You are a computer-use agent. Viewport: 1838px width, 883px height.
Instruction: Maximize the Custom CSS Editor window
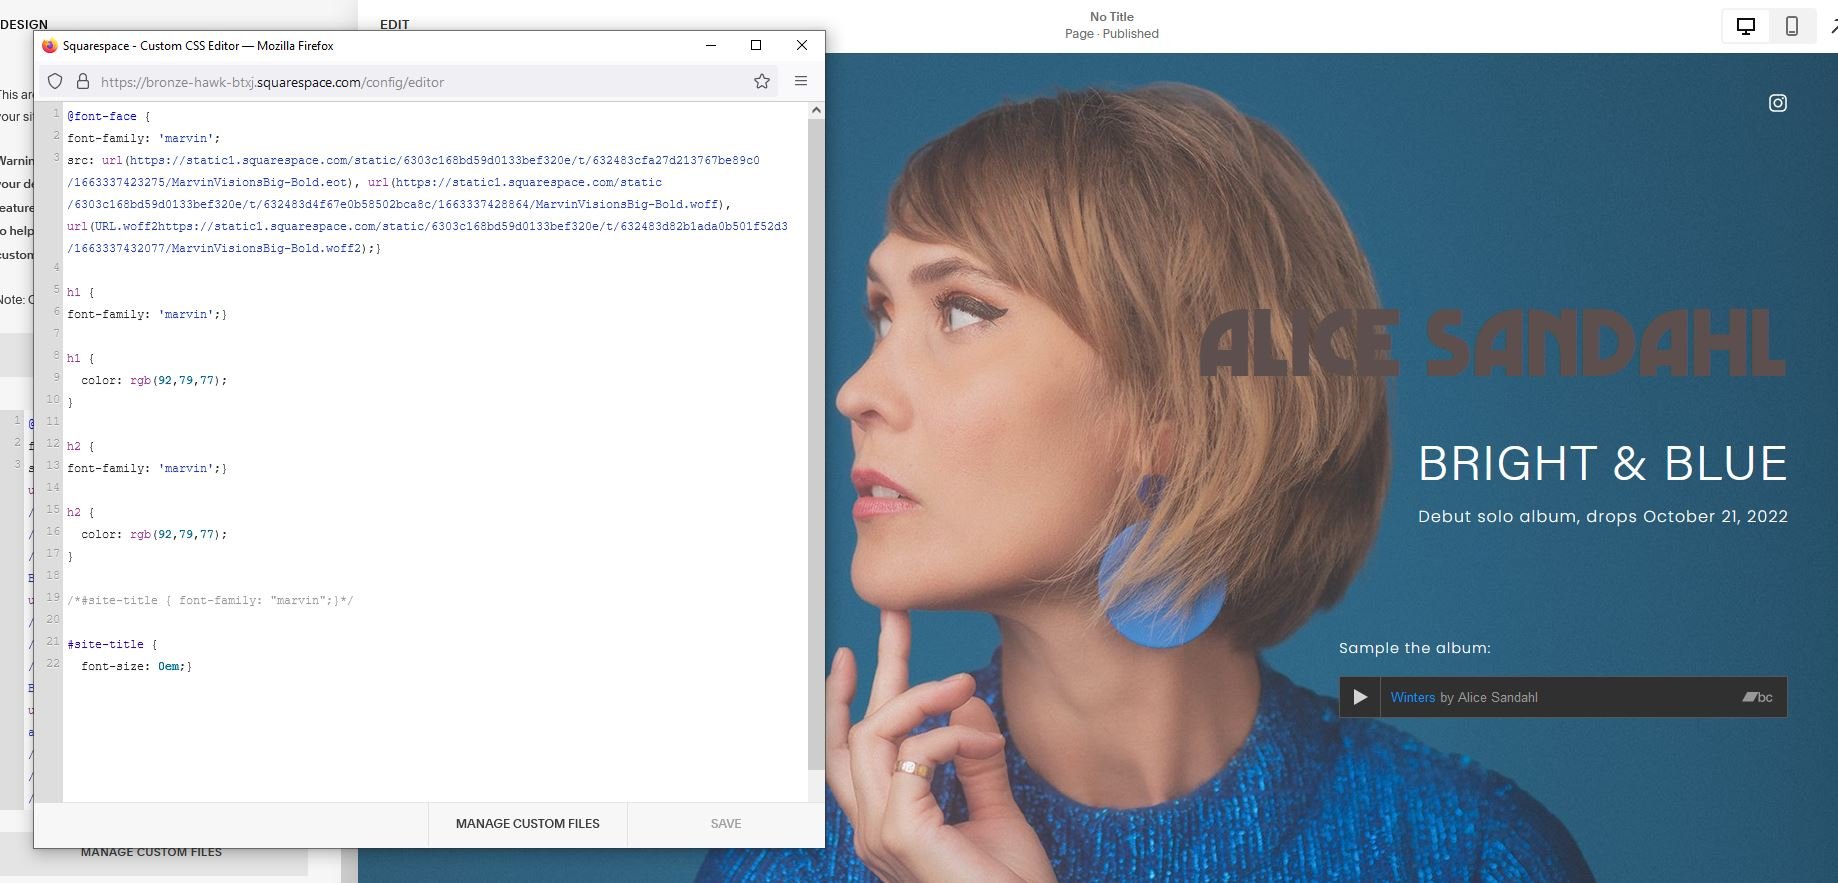pos(756,45)
